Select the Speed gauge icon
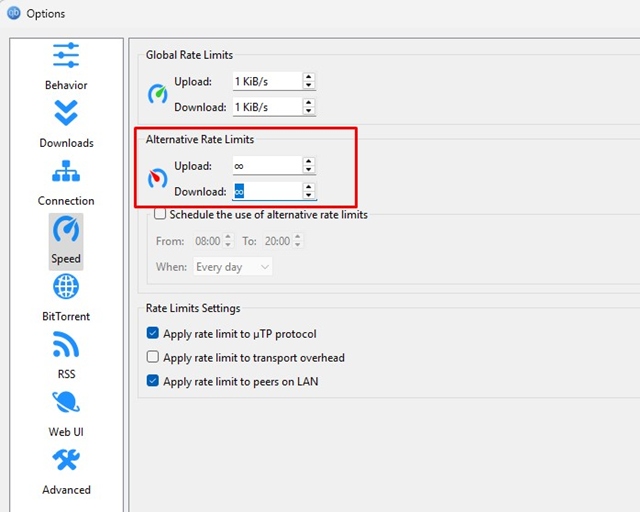 click(66, 230)
